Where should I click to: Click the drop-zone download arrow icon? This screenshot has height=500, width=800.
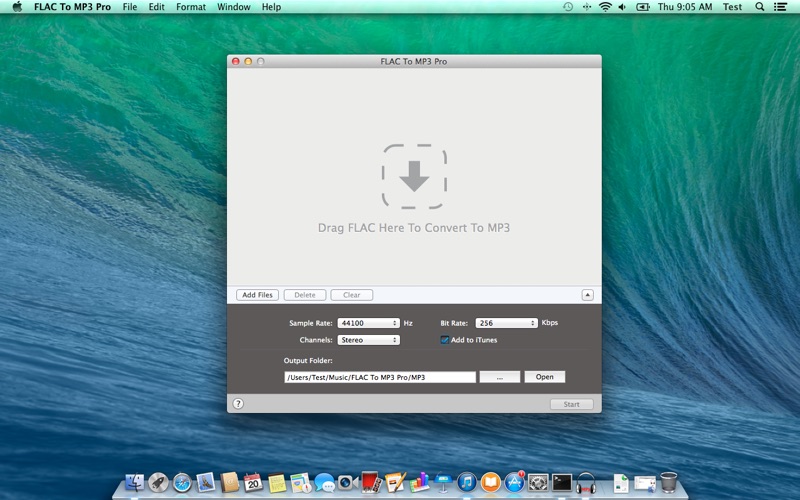pos(414,177)
